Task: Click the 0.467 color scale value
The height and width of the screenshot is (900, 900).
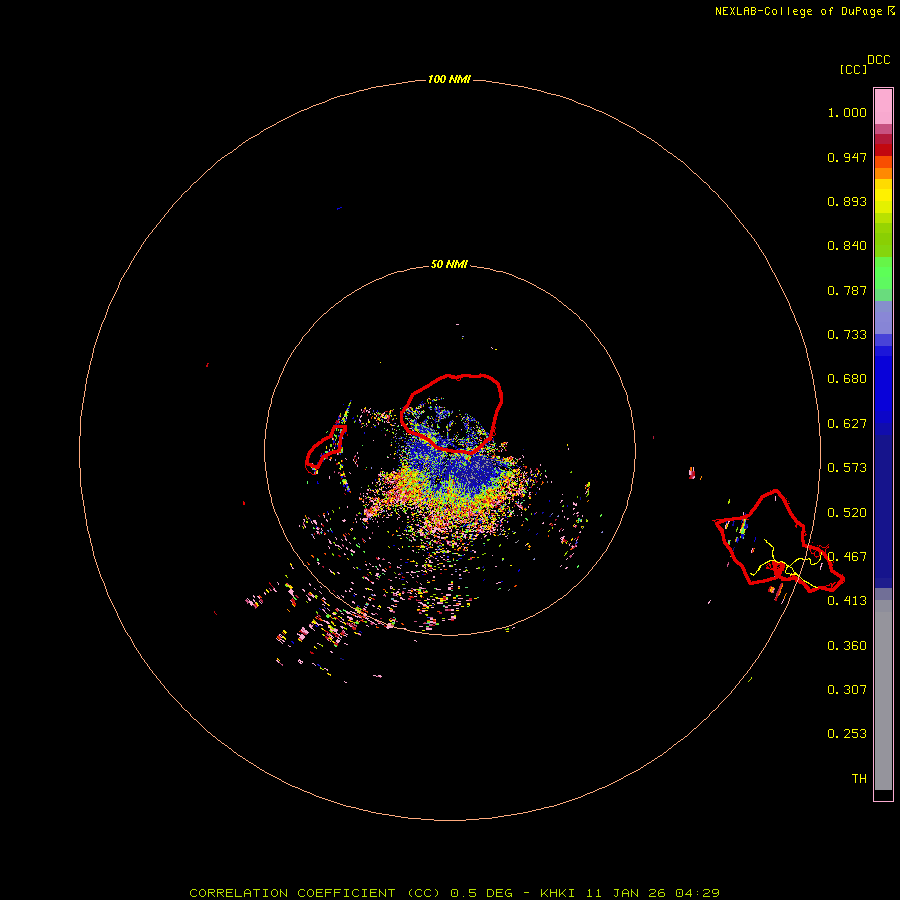Action: point(847,557)
